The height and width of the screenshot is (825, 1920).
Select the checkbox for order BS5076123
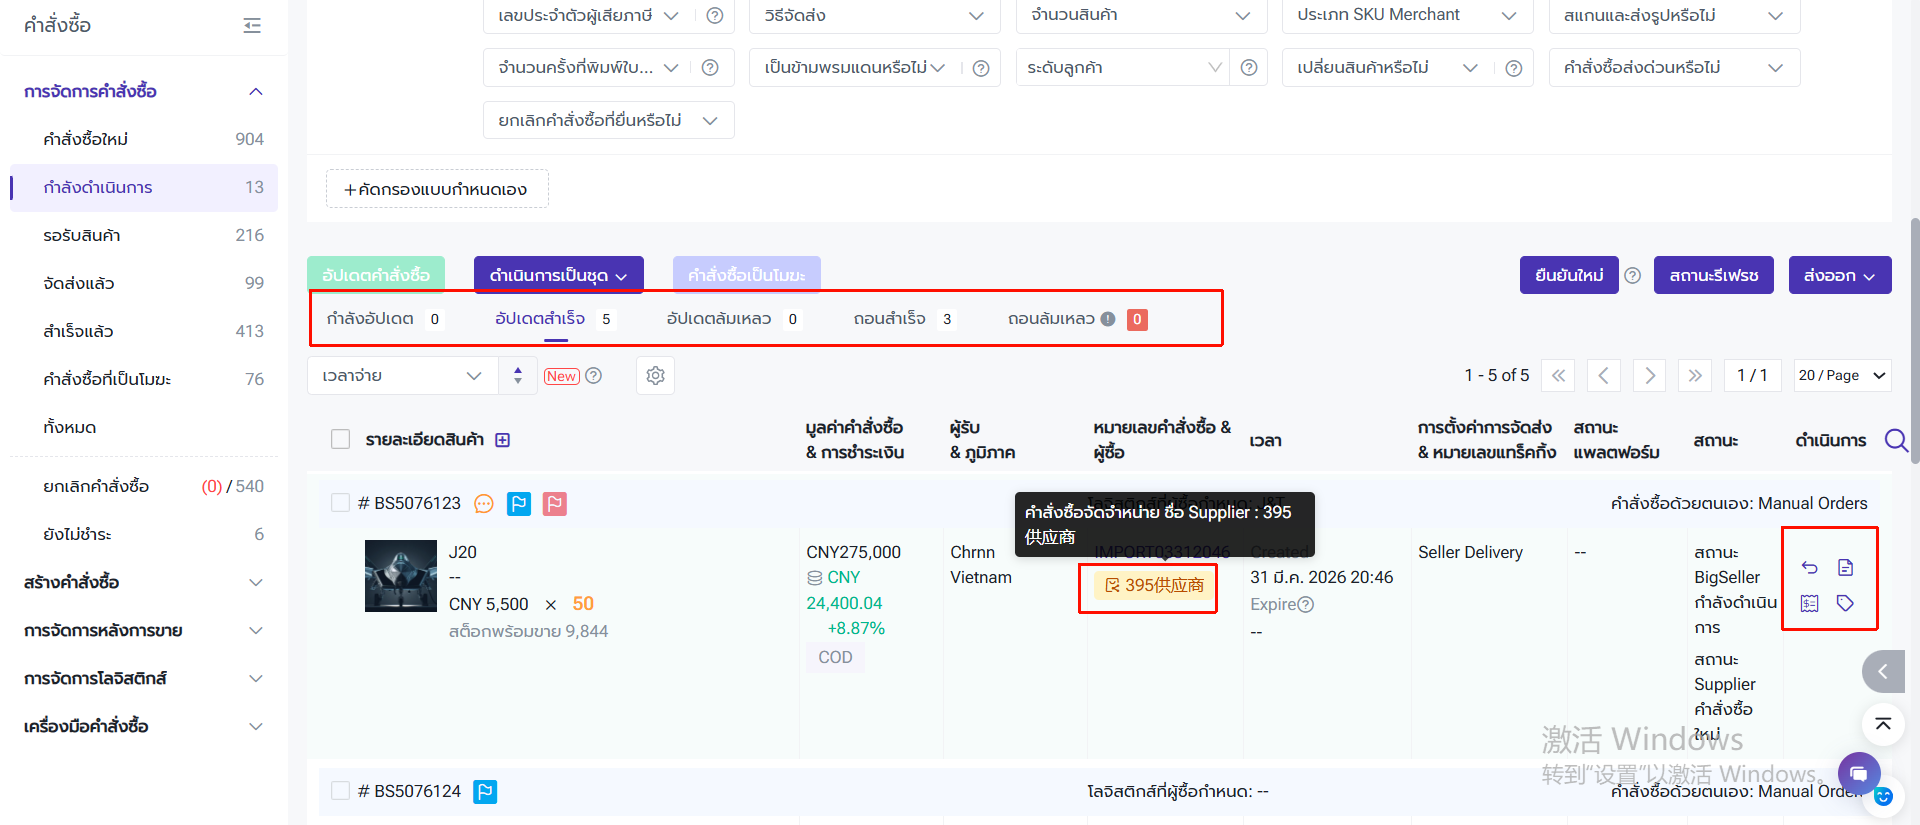pos(341,503)
